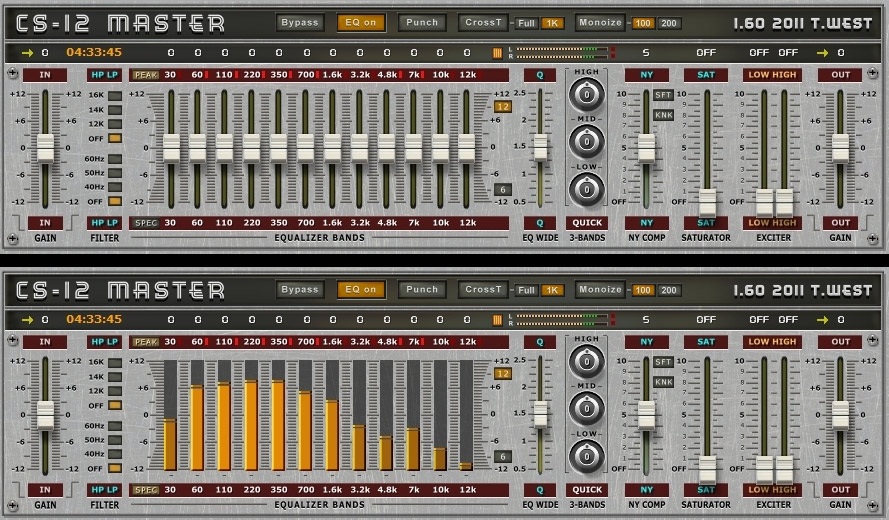
Task: Enable CrossT in the upper plugin
Action: pyautogui.click(x=483, y=23)
